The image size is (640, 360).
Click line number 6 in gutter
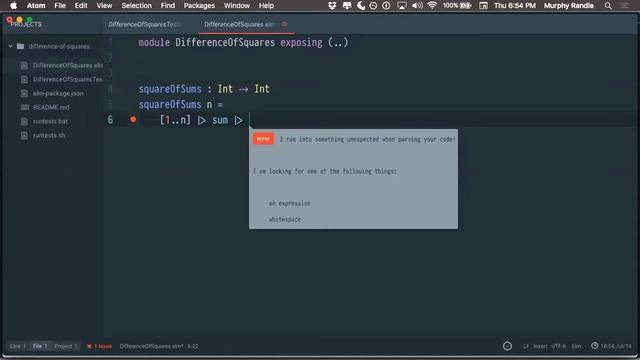click(110, 120)
